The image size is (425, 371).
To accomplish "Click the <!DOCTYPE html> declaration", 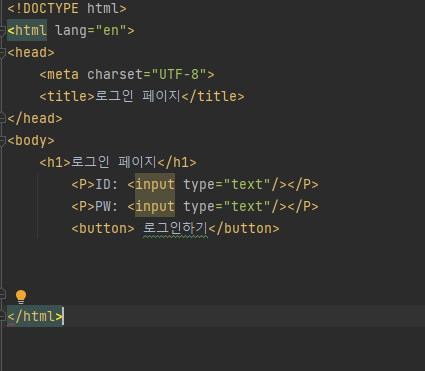I will coord(67,8).
